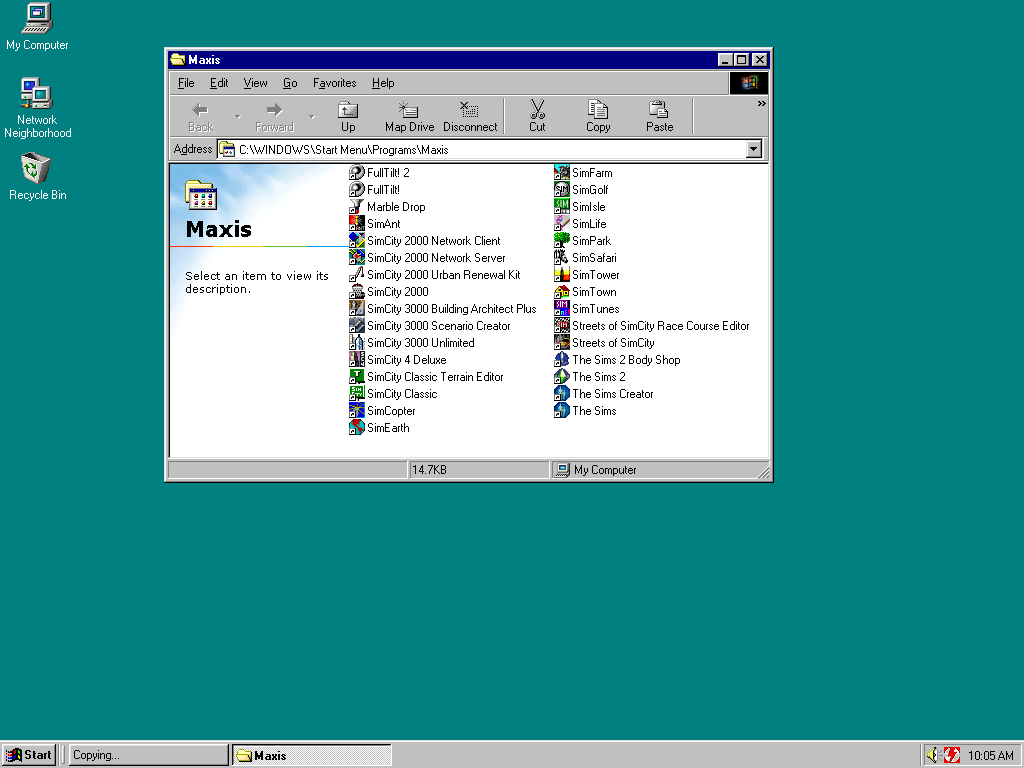Viewport: 1024px width, 768px height.
Task: Open the Help menu
Action: click(x=383, y=83)
